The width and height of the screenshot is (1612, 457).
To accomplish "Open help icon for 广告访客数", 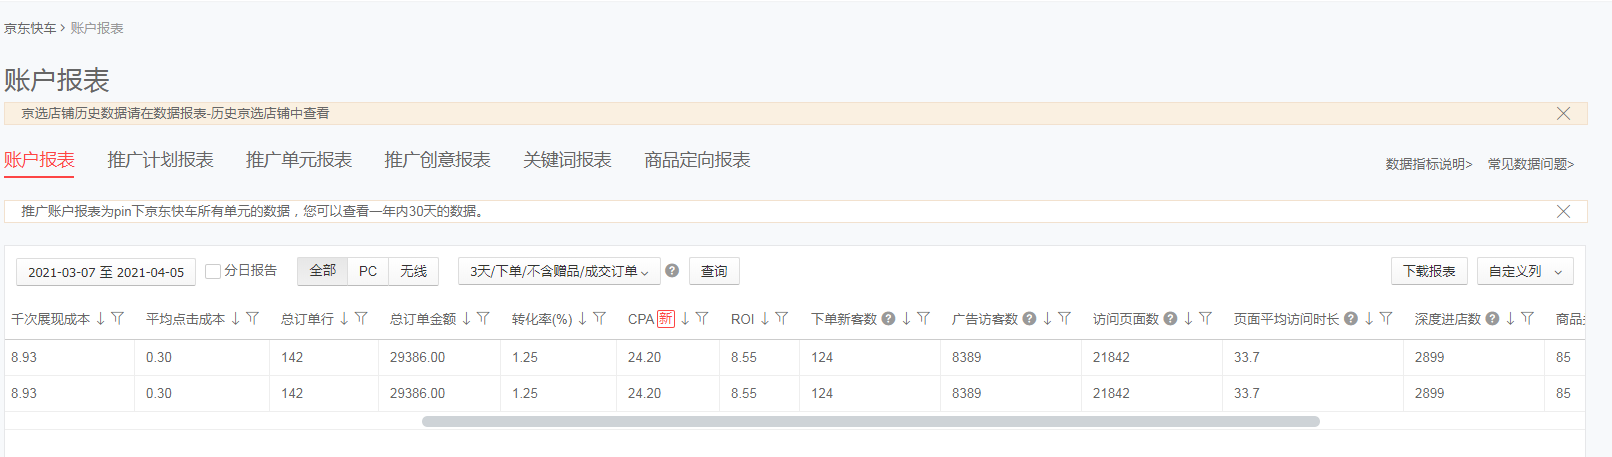I will tap(1029, 319).
